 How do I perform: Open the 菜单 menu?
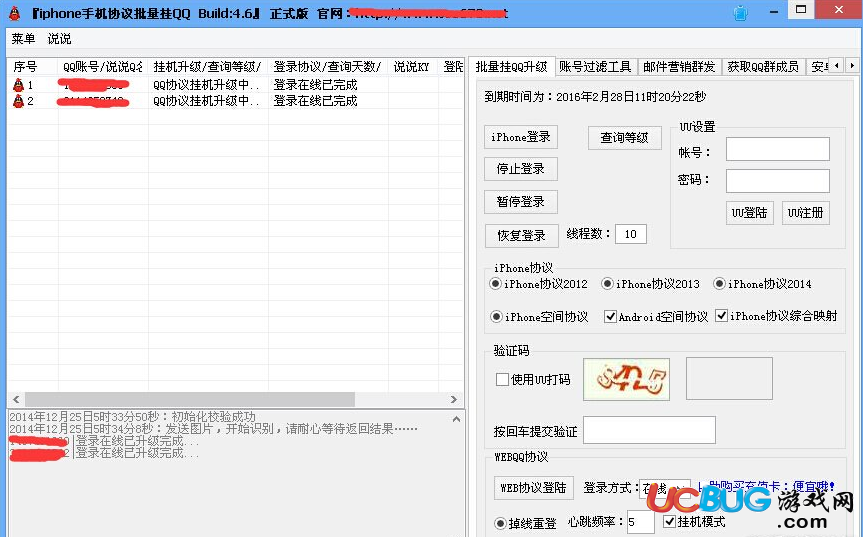click(23, 39)
